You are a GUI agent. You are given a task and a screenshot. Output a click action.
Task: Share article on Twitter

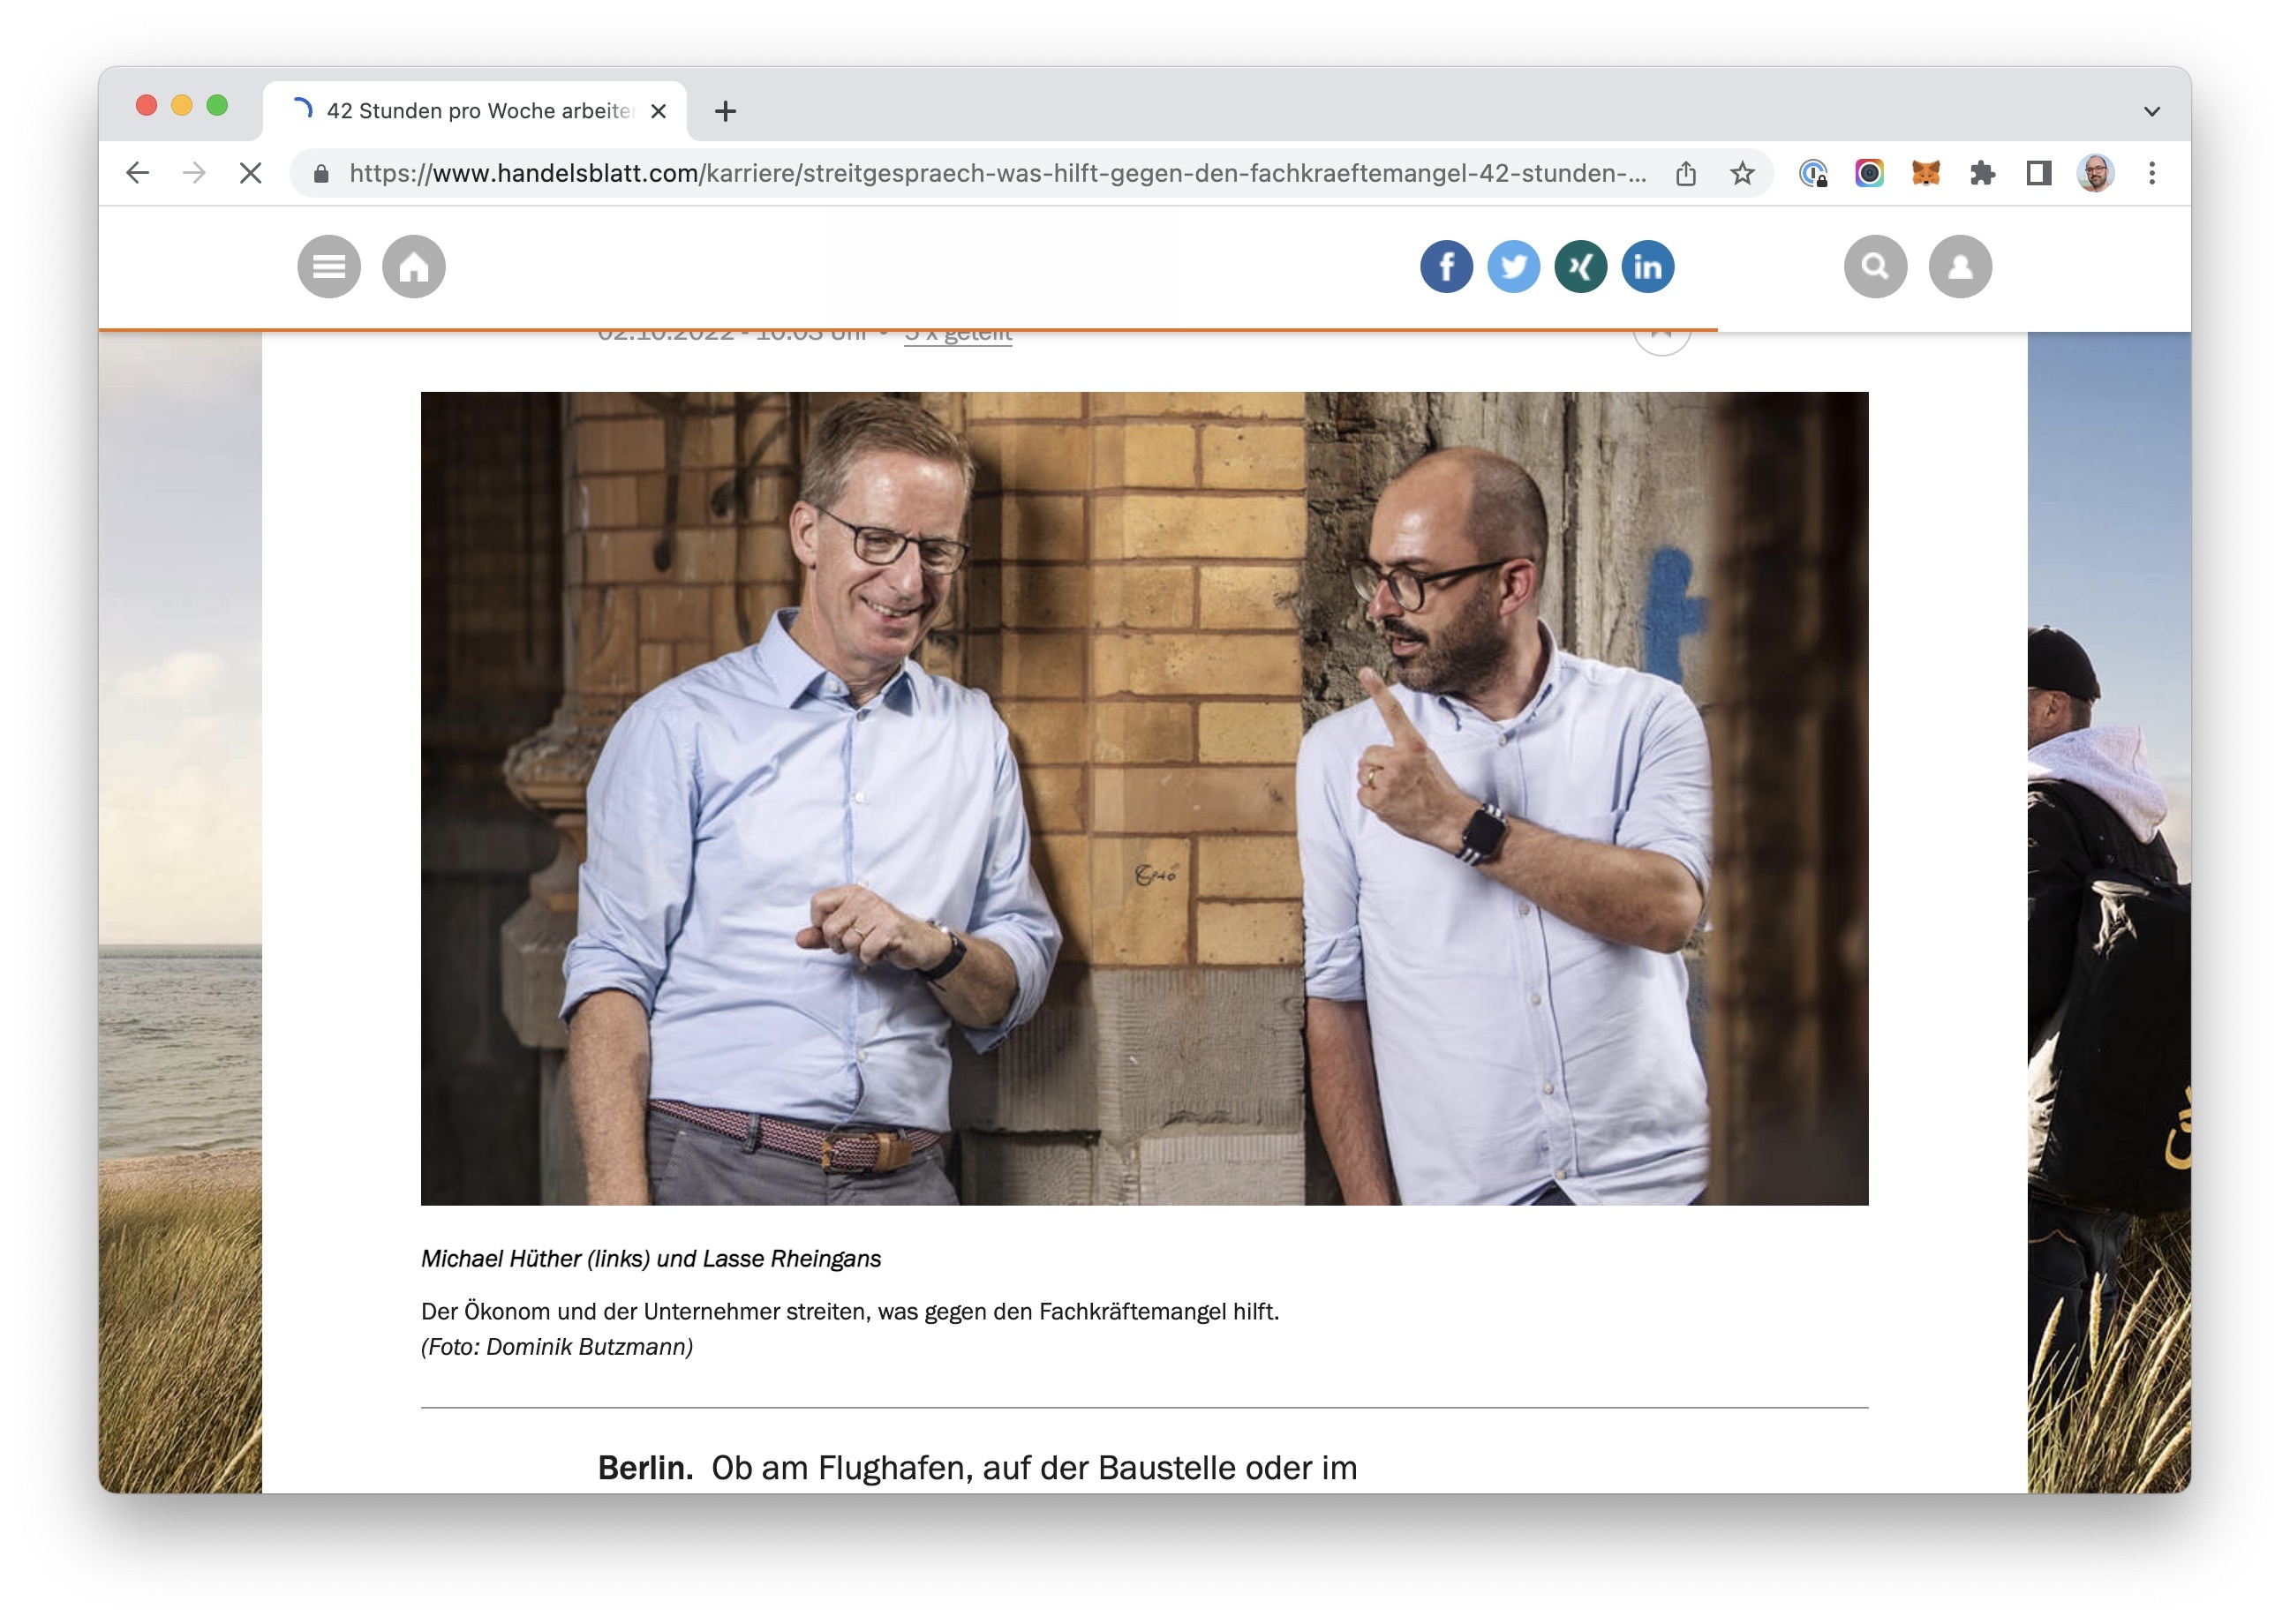[x=1513, y=267]
